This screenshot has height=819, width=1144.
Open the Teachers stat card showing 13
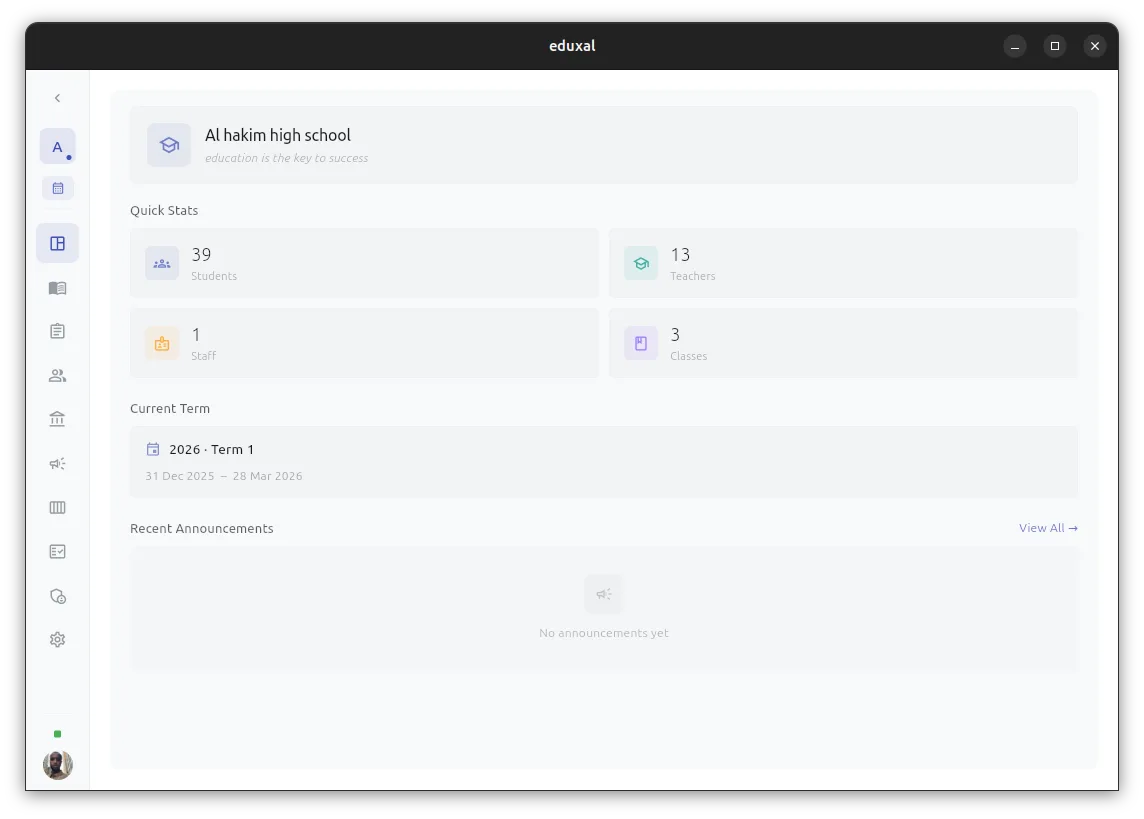(x=843, y=263)
